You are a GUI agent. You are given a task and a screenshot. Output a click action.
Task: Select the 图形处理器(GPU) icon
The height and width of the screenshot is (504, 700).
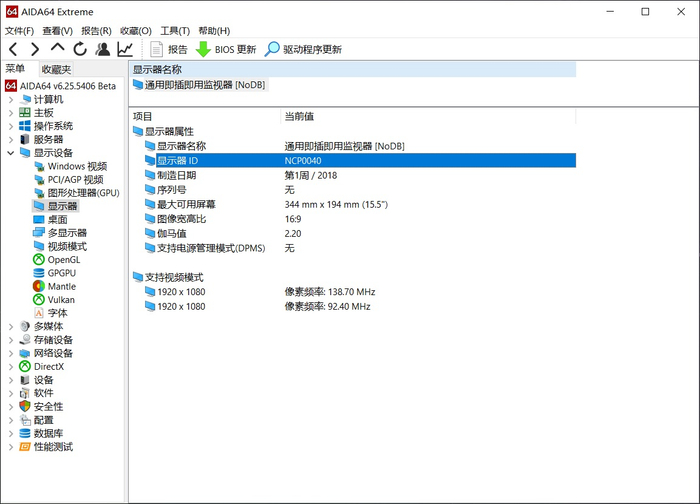click(x=39, y=193)
